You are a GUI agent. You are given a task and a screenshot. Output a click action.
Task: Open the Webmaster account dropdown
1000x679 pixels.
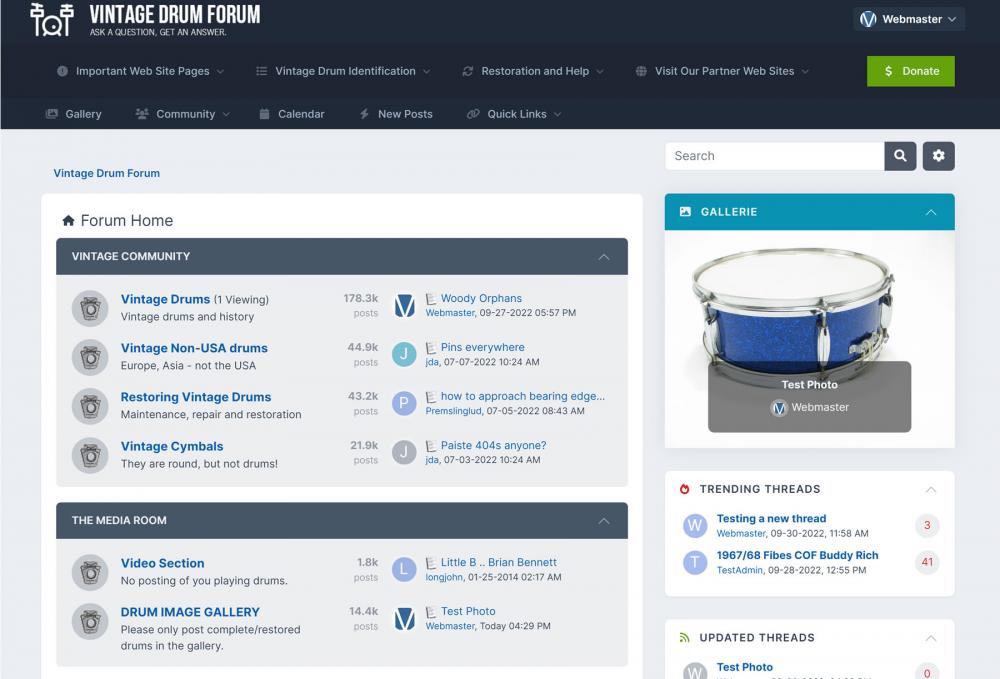[908, 19]
